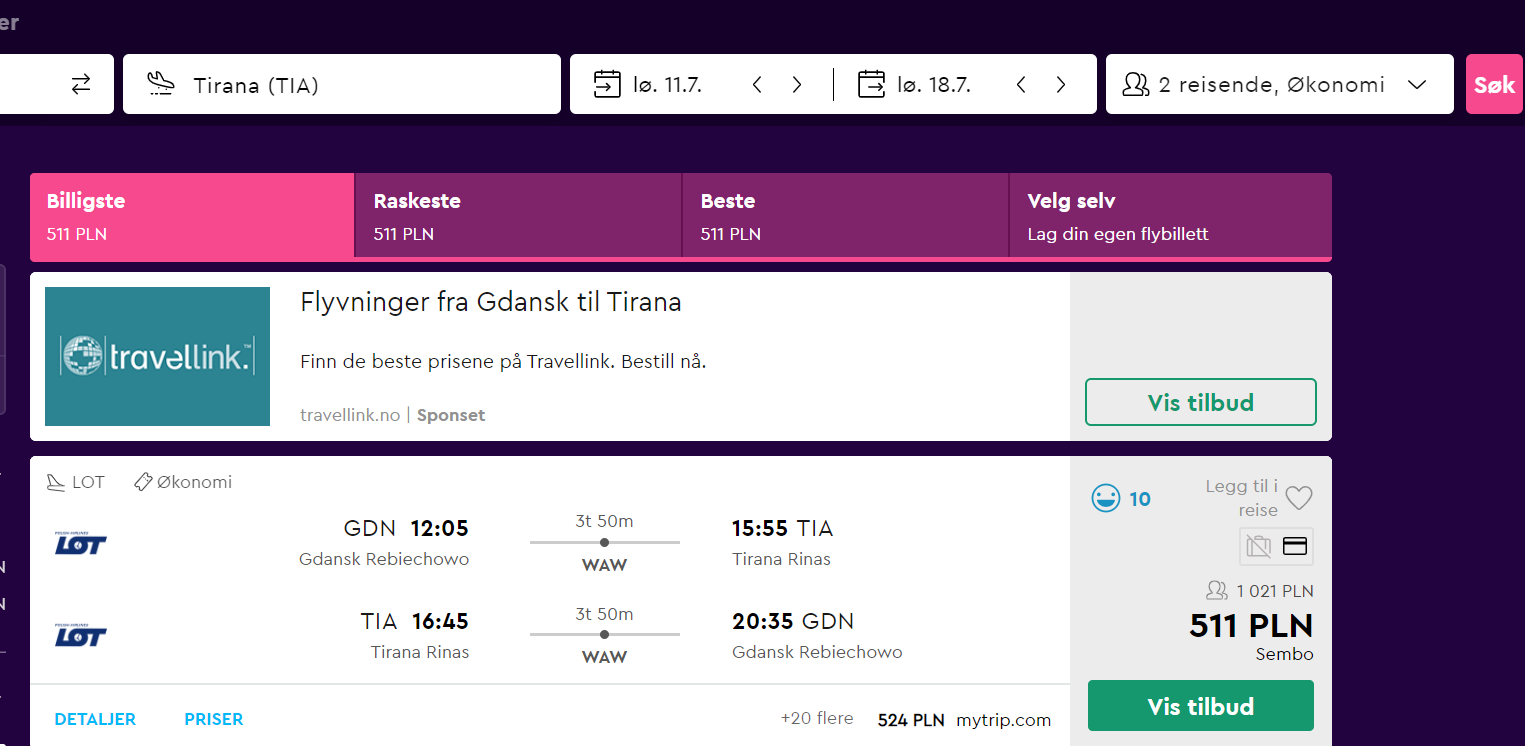Click the pink Søk button

pyautogui.click(x=1494, y=84)
